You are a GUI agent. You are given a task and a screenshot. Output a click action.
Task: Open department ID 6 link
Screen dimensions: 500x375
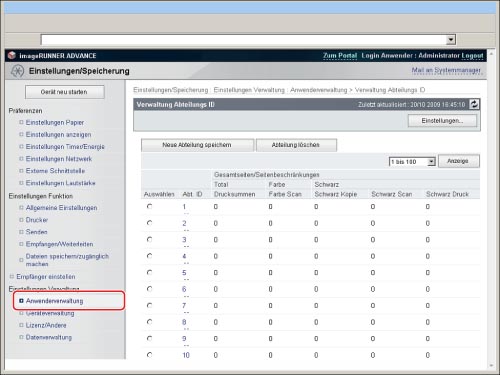[x=184, y=289]
